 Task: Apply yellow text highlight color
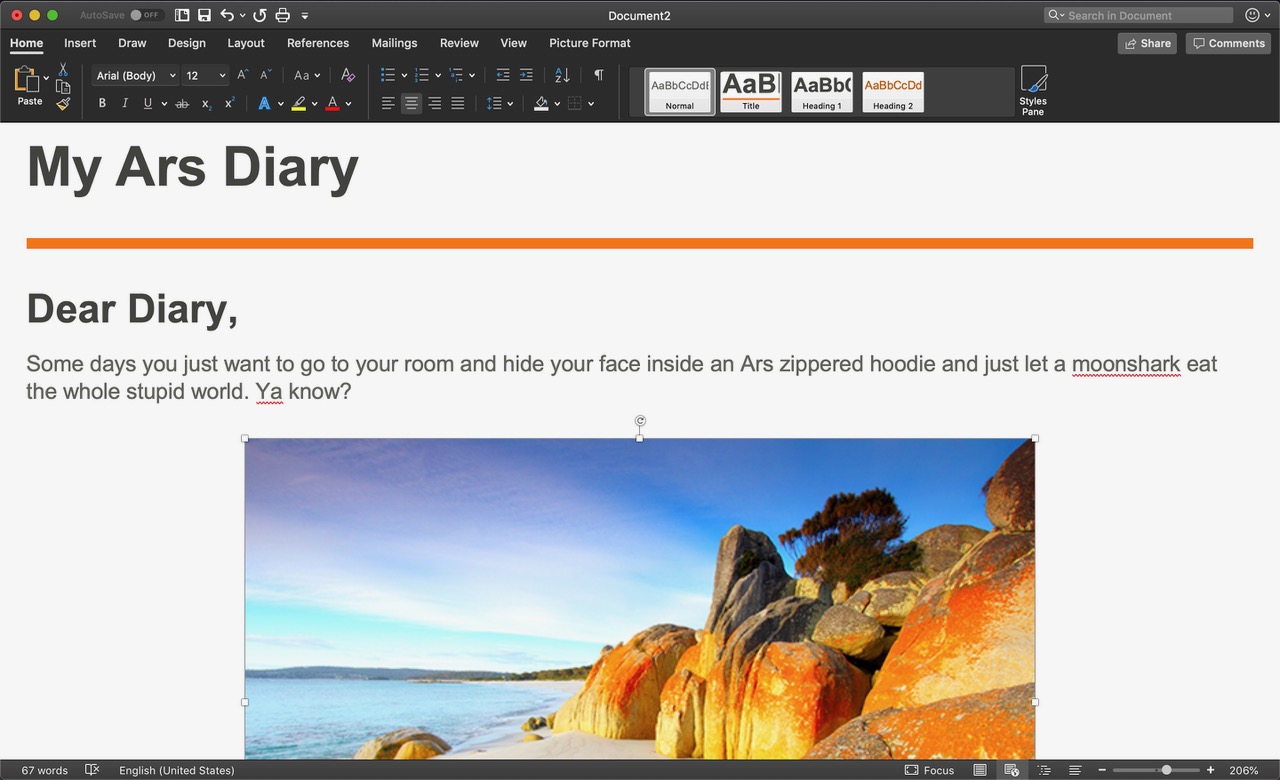click(299, 103)
